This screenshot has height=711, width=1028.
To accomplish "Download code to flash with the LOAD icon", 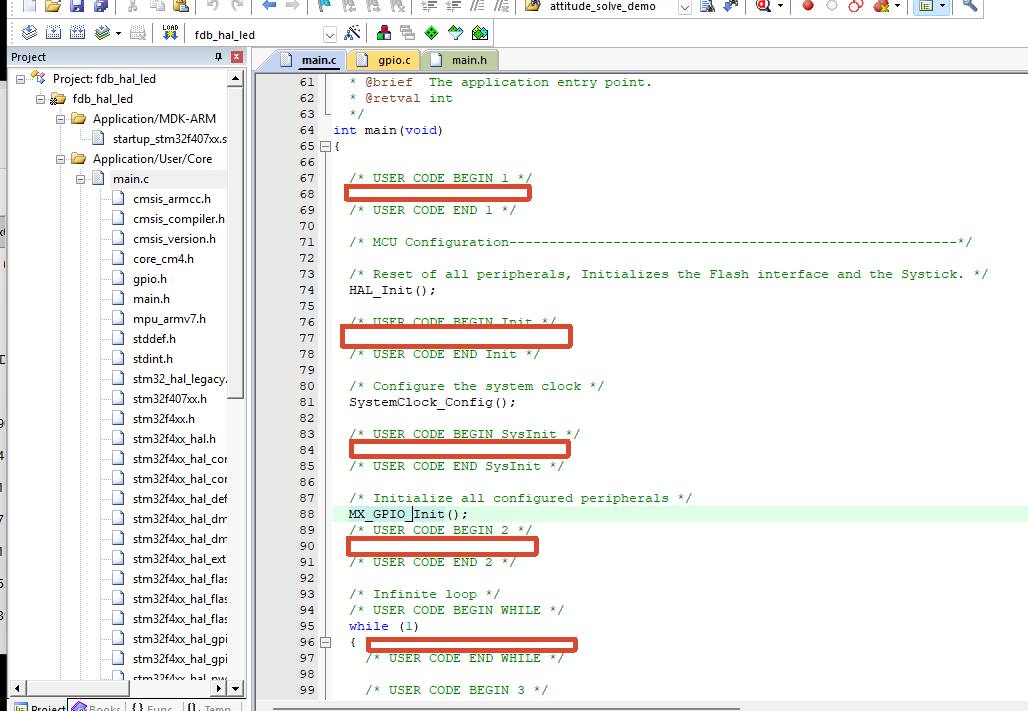I will click(x=170, y=33).
